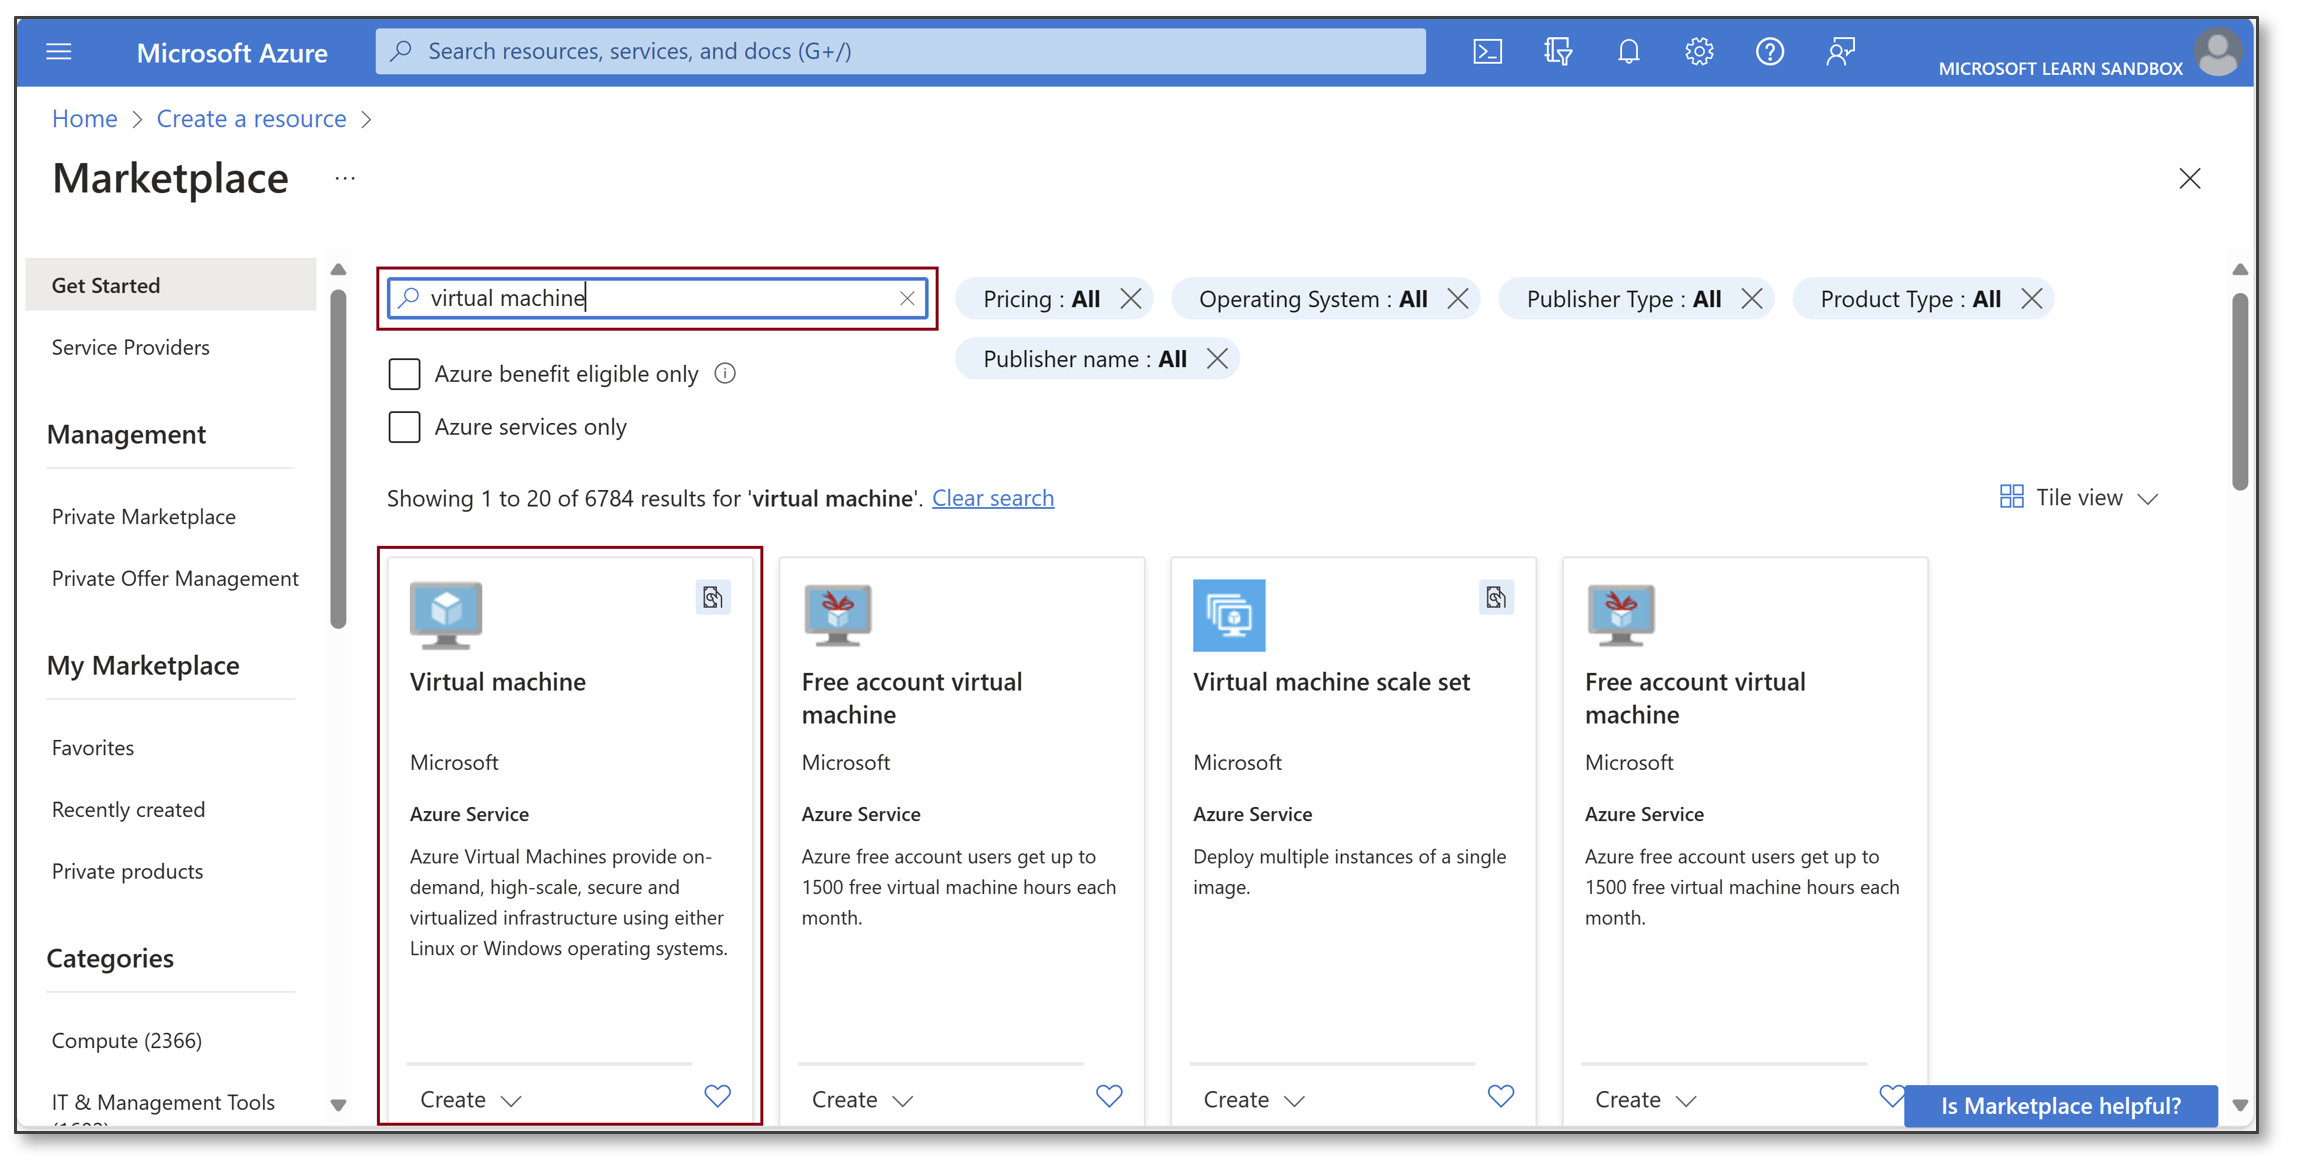The height and width of the screenshot is (1172, 2300).
Task: Click the Clear search link
Action: (992, 497)
